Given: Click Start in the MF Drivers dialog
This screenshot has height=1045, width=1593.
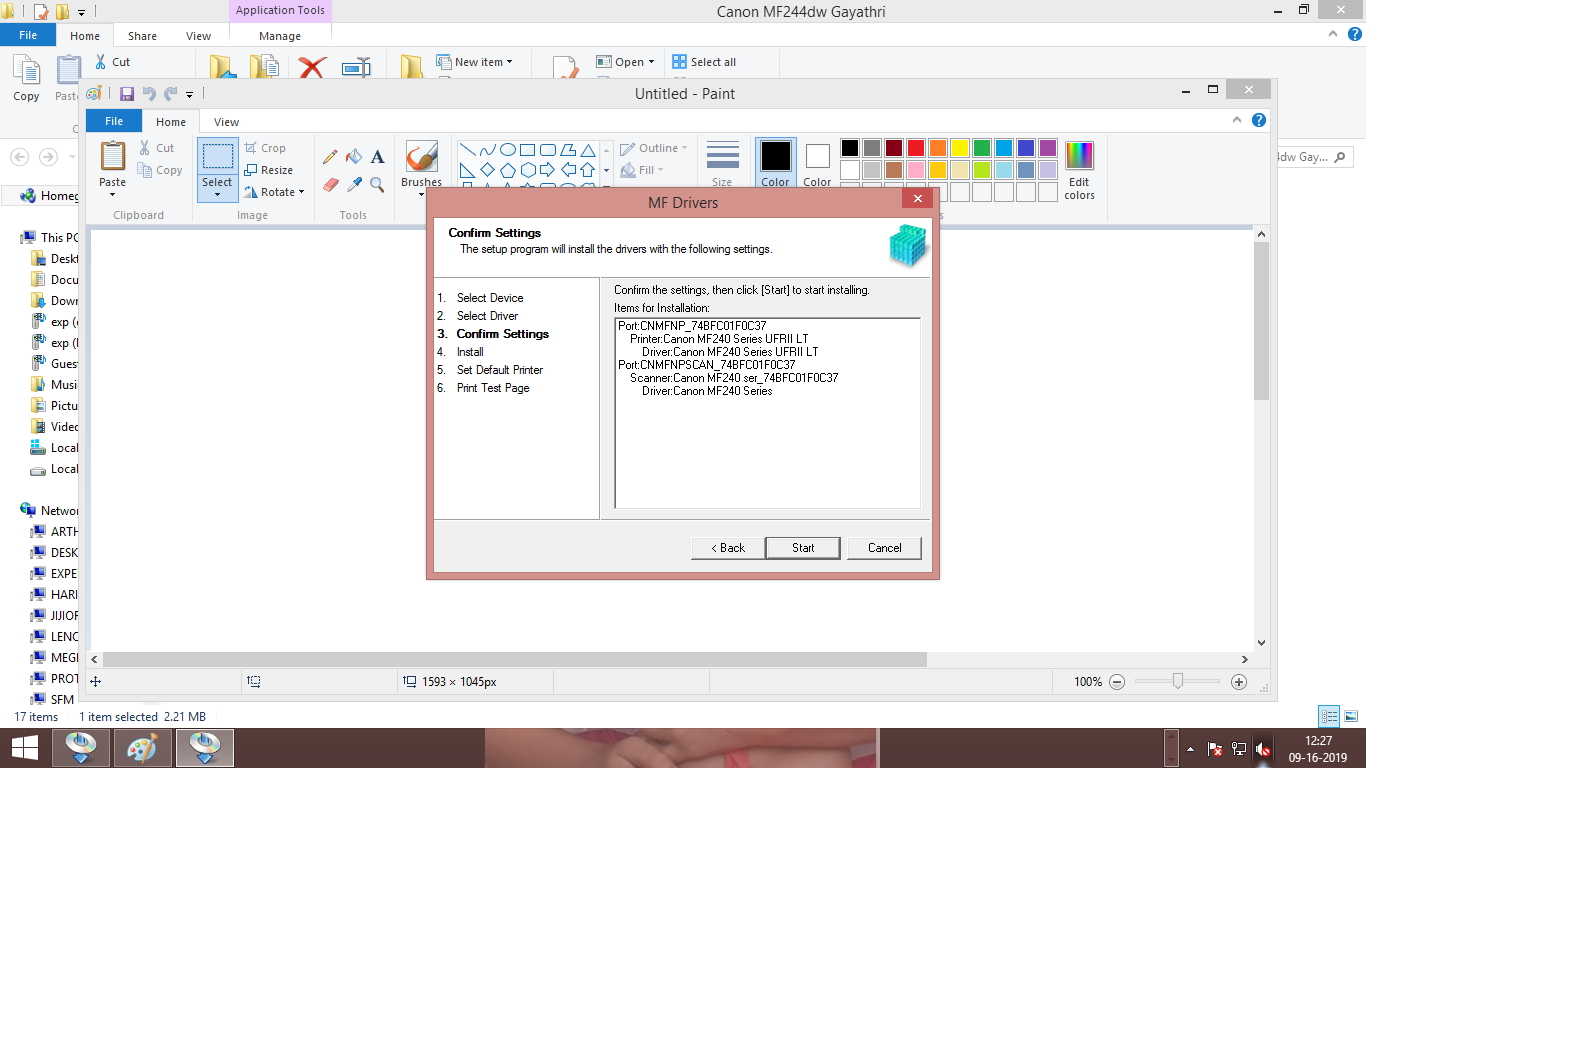Looking at the screenshot, I should pyautogui.click(x=803, y=548).
